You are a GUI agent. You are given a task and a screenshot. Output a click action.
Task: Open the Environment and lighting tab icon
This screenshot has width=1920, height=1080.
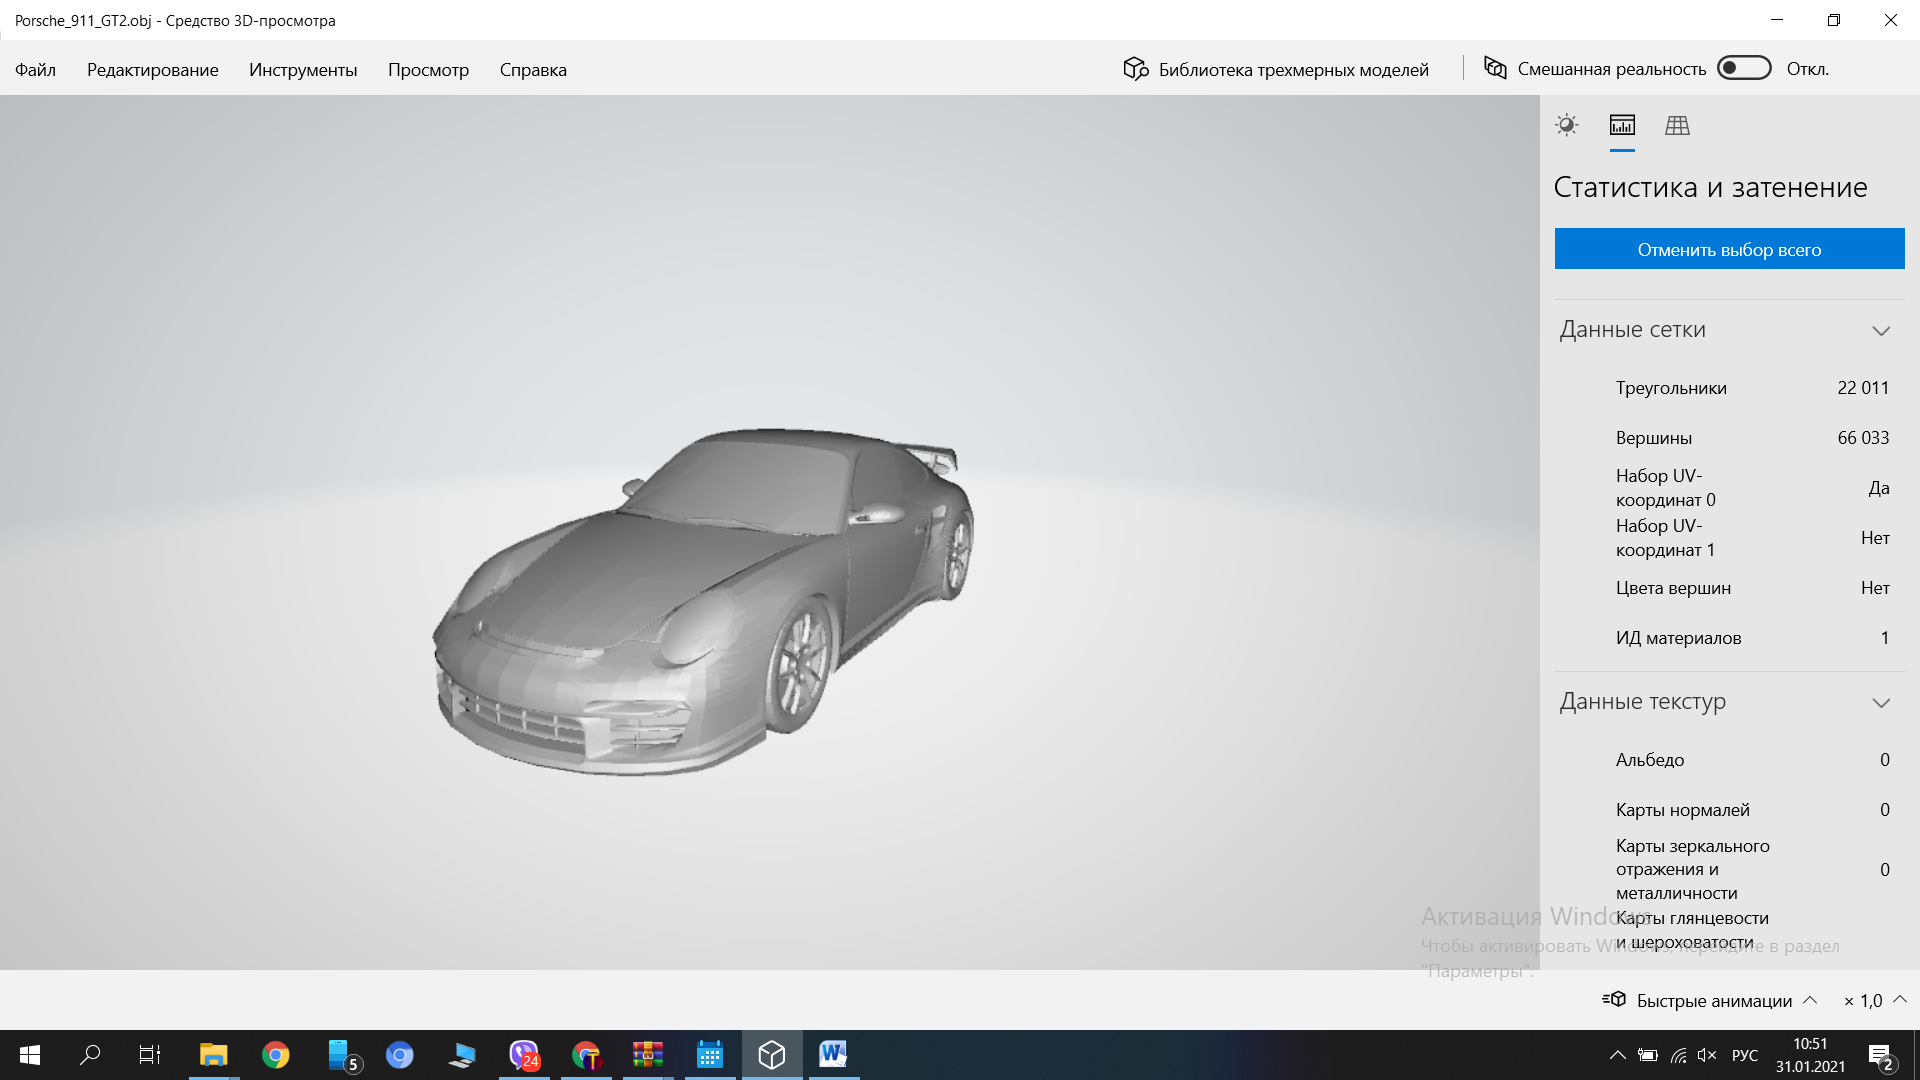click(1566, 125)
